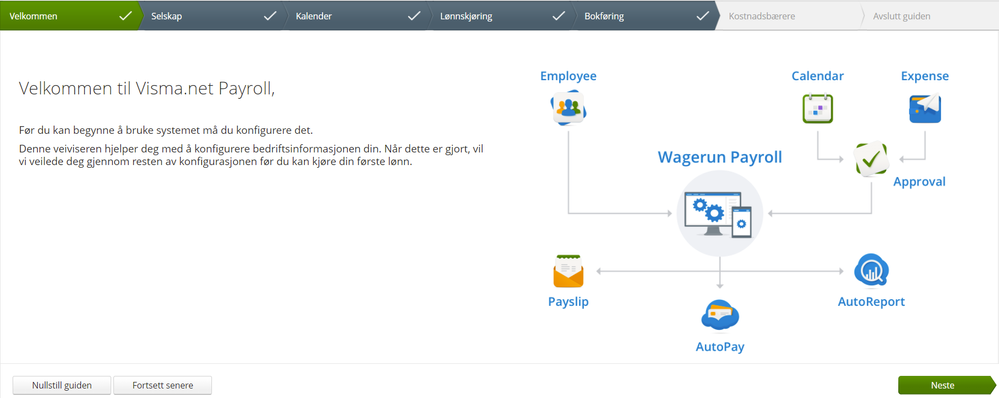Click the Payslip label text
The image size is (999, 398).
(x=568, y=302)
